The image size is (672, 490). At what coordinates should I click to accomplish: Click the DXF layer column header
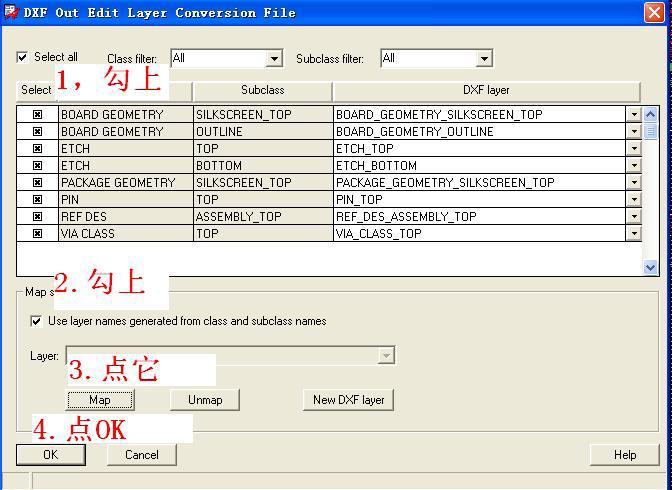pyautogui.click(x=486, y=90)
